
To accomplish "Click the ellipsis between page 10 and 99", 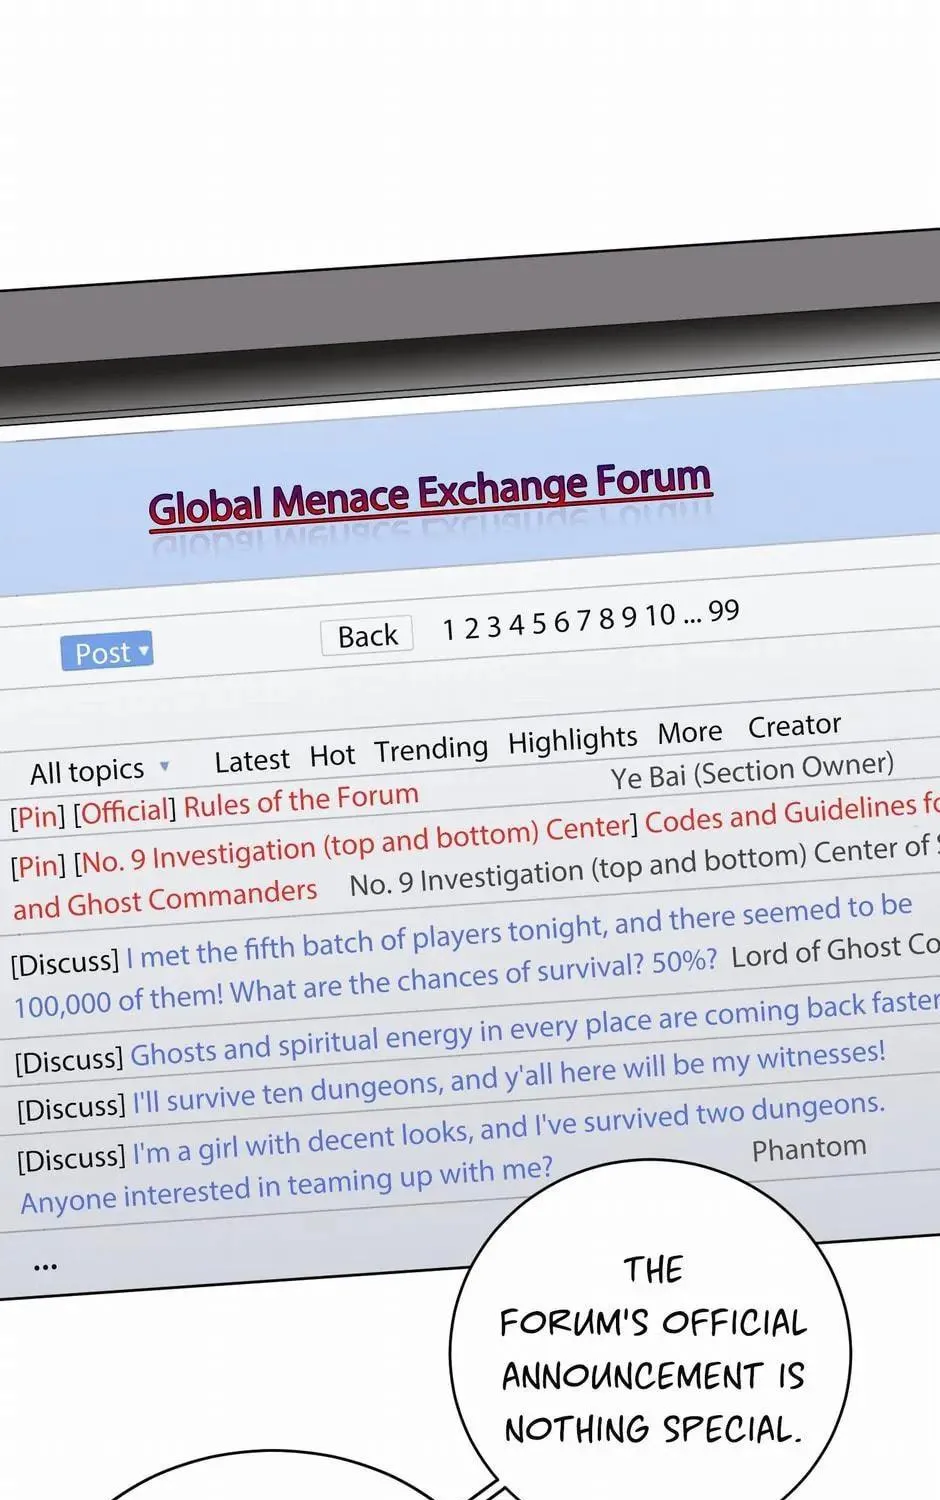I will [x=692, y=619].
